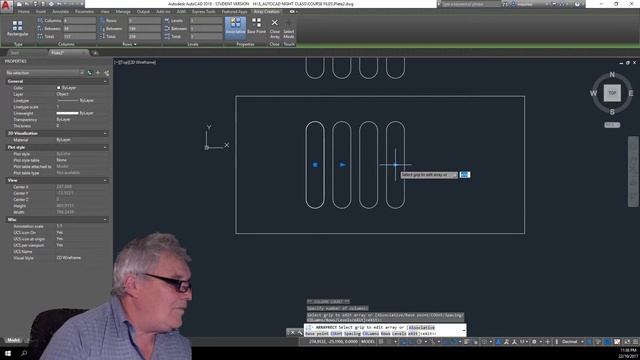Image resolution: width=640 pixels, height=360 pixels.
Task: Collapse the 3D Visualization section
Action: (x=105, y=133)
